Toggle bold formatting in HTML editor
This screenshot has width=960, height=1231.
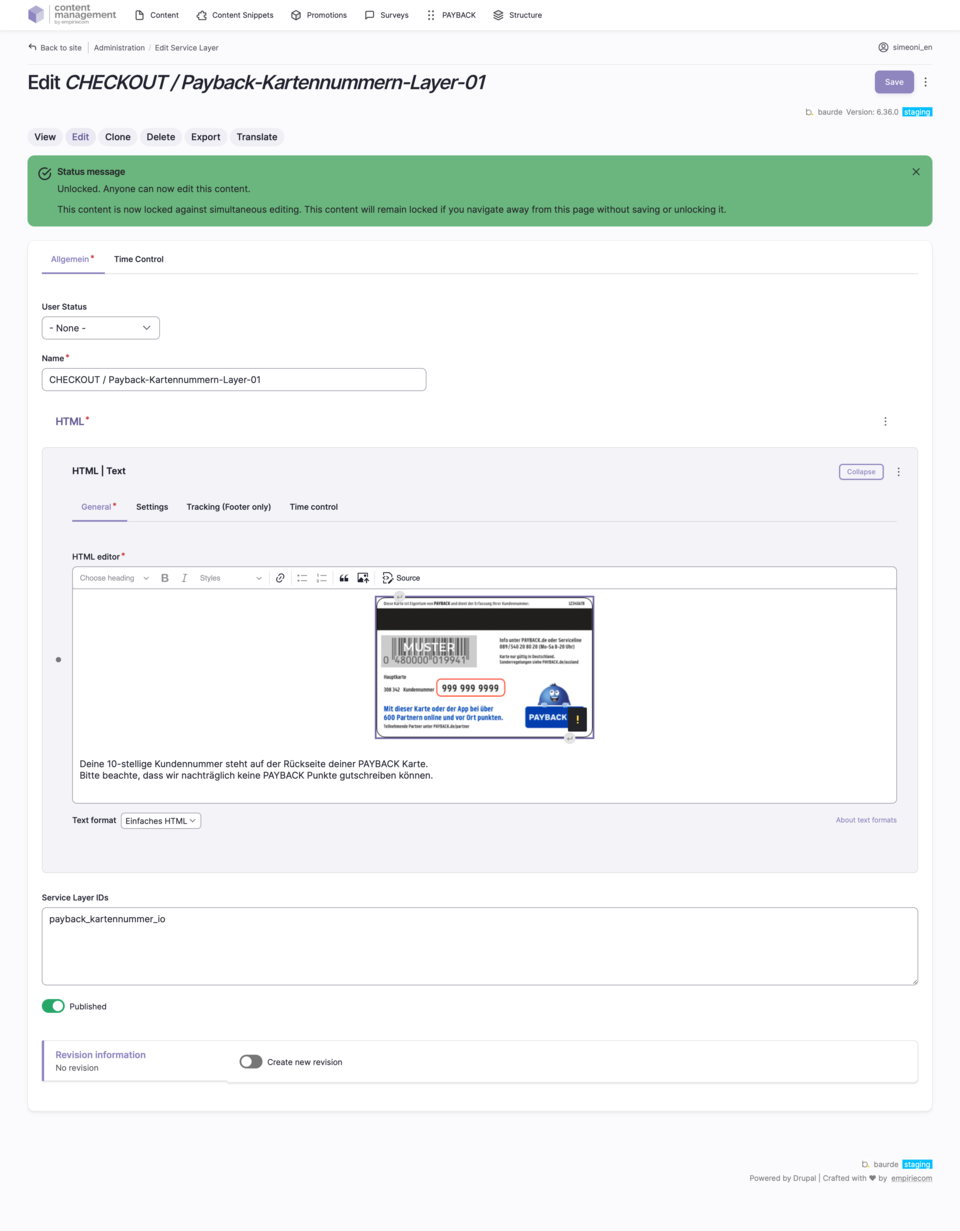(165, 578)
